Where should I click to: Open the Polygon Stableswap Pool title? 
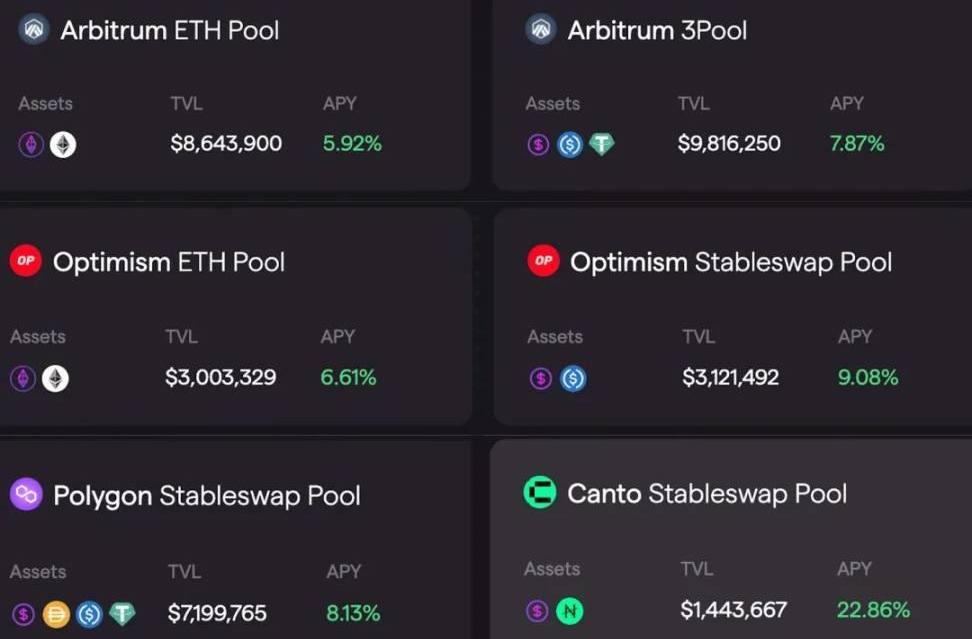tap(207, 496)
